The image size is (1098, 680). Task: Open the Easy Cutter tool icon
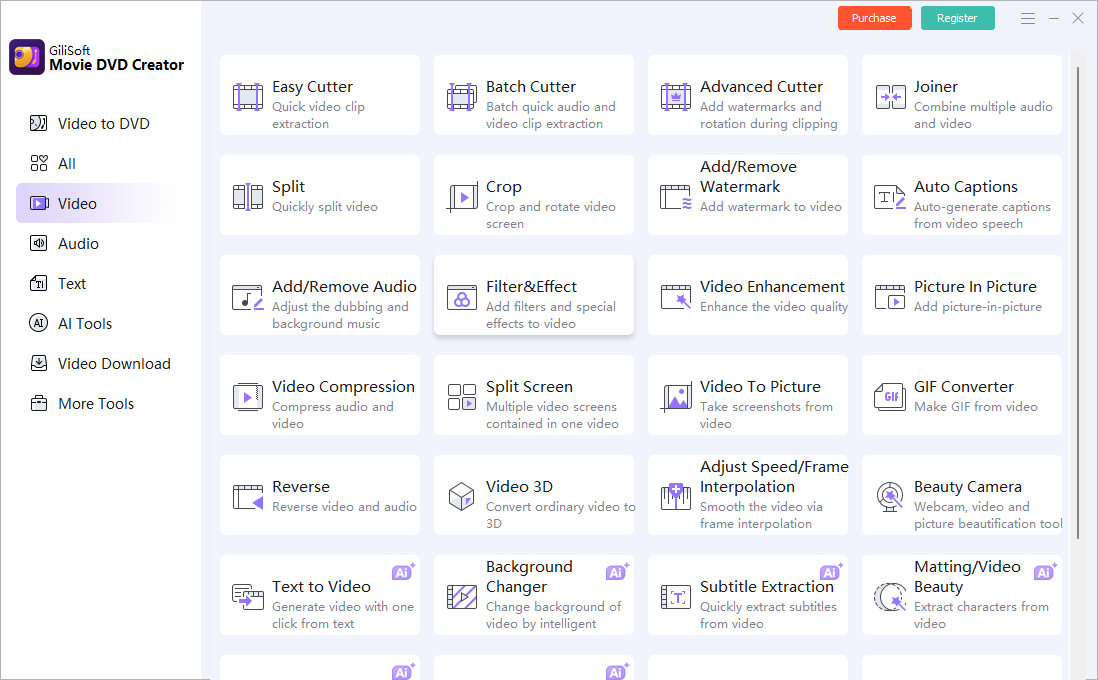[248, 97]
